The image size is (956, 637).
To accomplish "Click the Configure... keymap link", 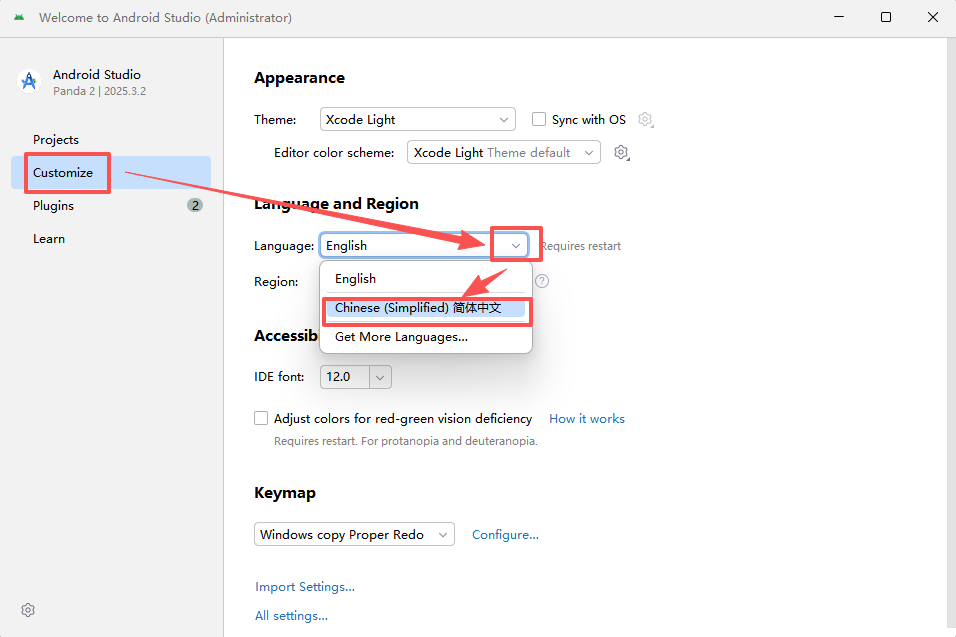I will (x=505, y=535).
